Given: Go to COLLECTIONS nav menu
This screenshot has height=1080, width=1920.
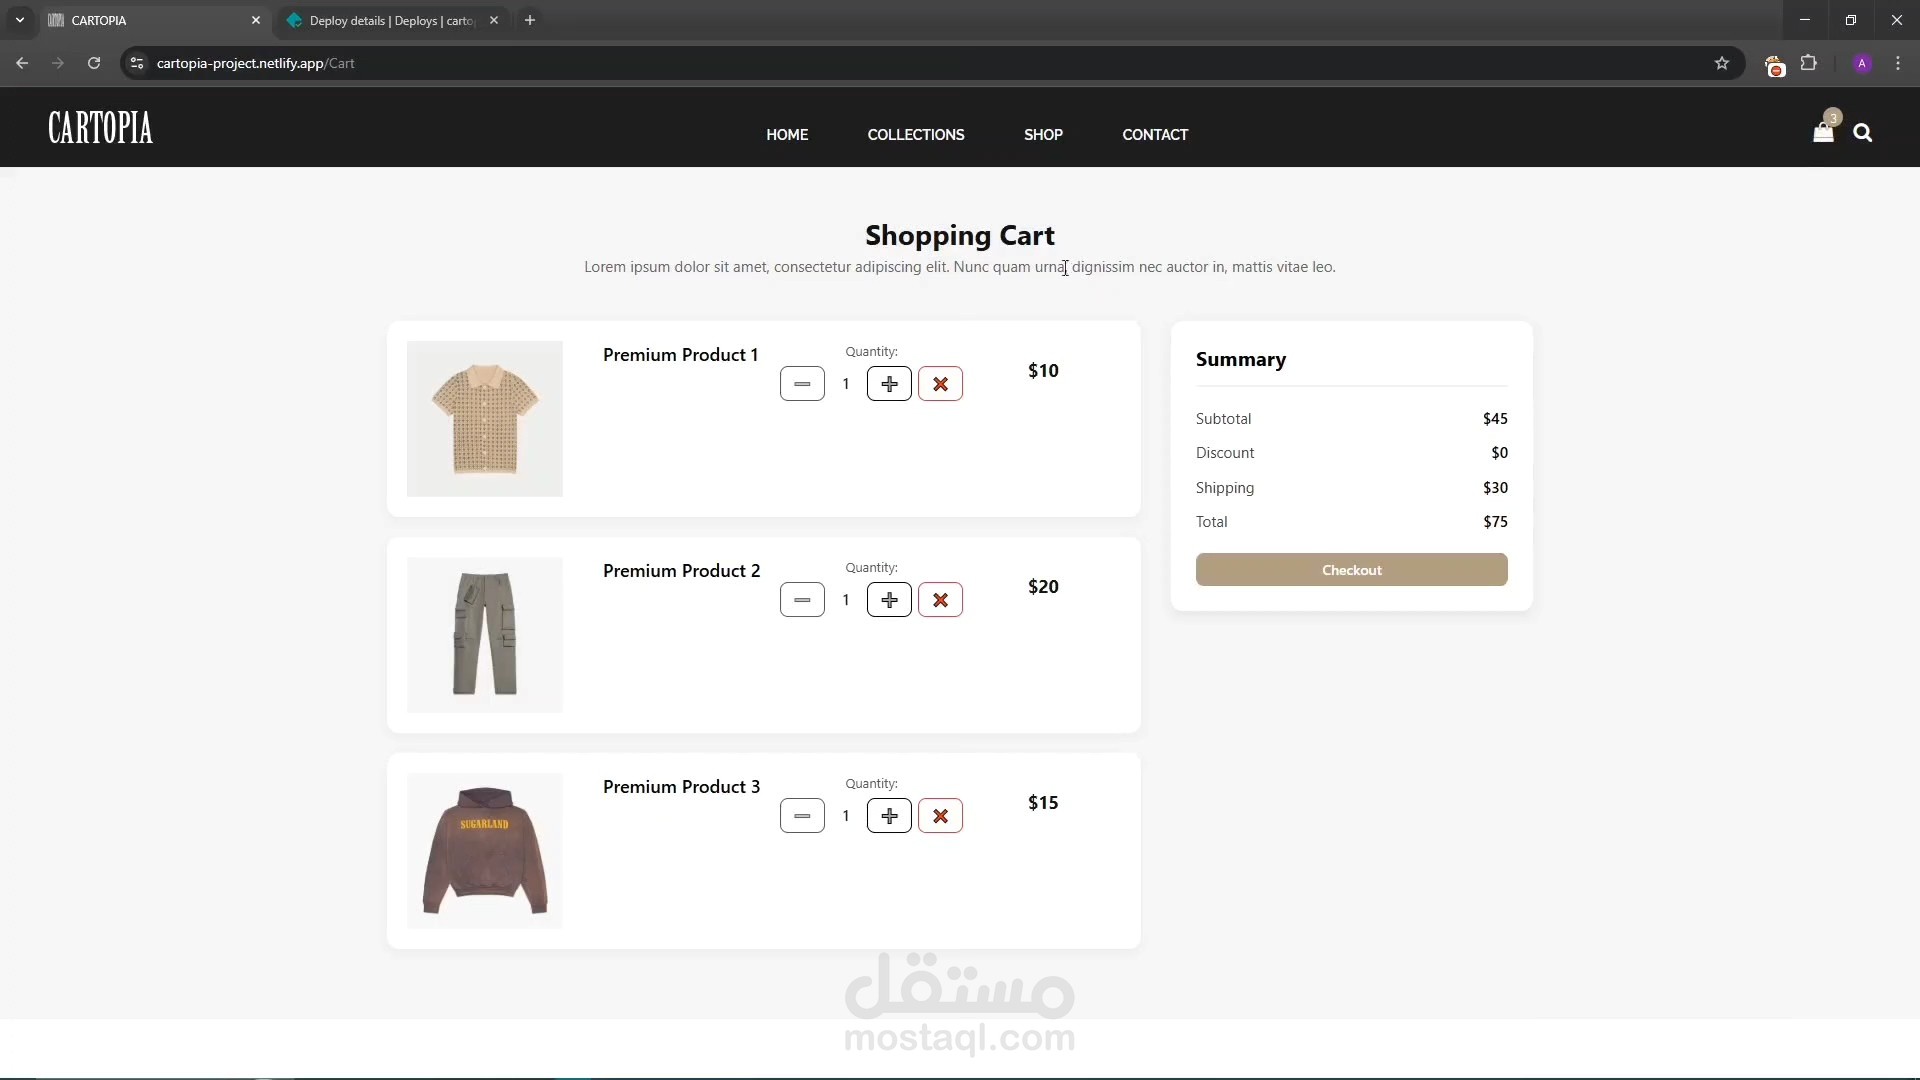Looking at the screenshot, I should (915, 135).
